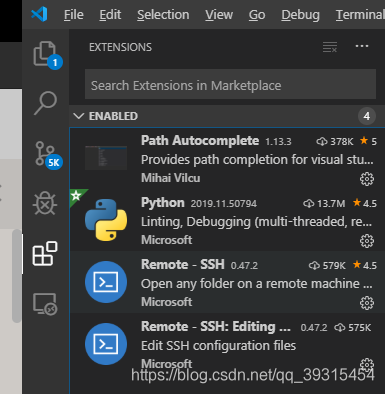This screenshot has height=394, width=385.
Task: Click the 575K download count
Action: [x=353, y=327]
